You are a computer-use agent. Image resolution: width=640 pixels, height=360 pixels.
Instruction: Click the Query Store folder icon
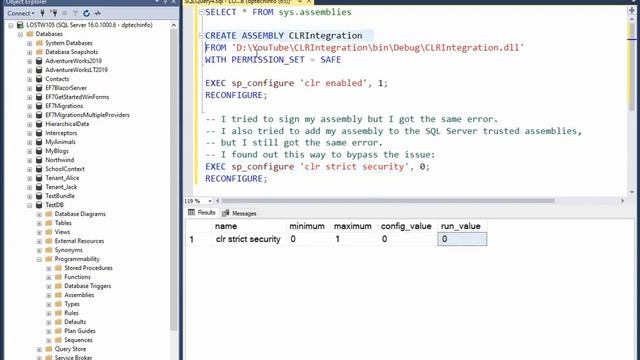tap(49, 349)
